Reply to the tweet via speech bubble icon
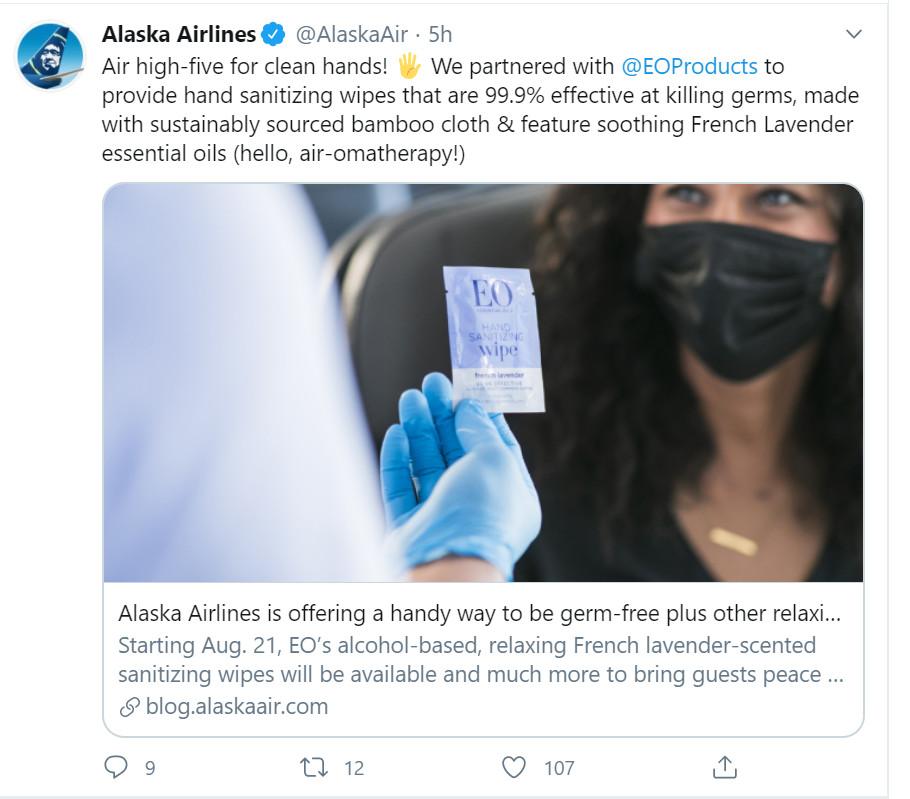Screen dimensions: 910x799 (117, 767)
